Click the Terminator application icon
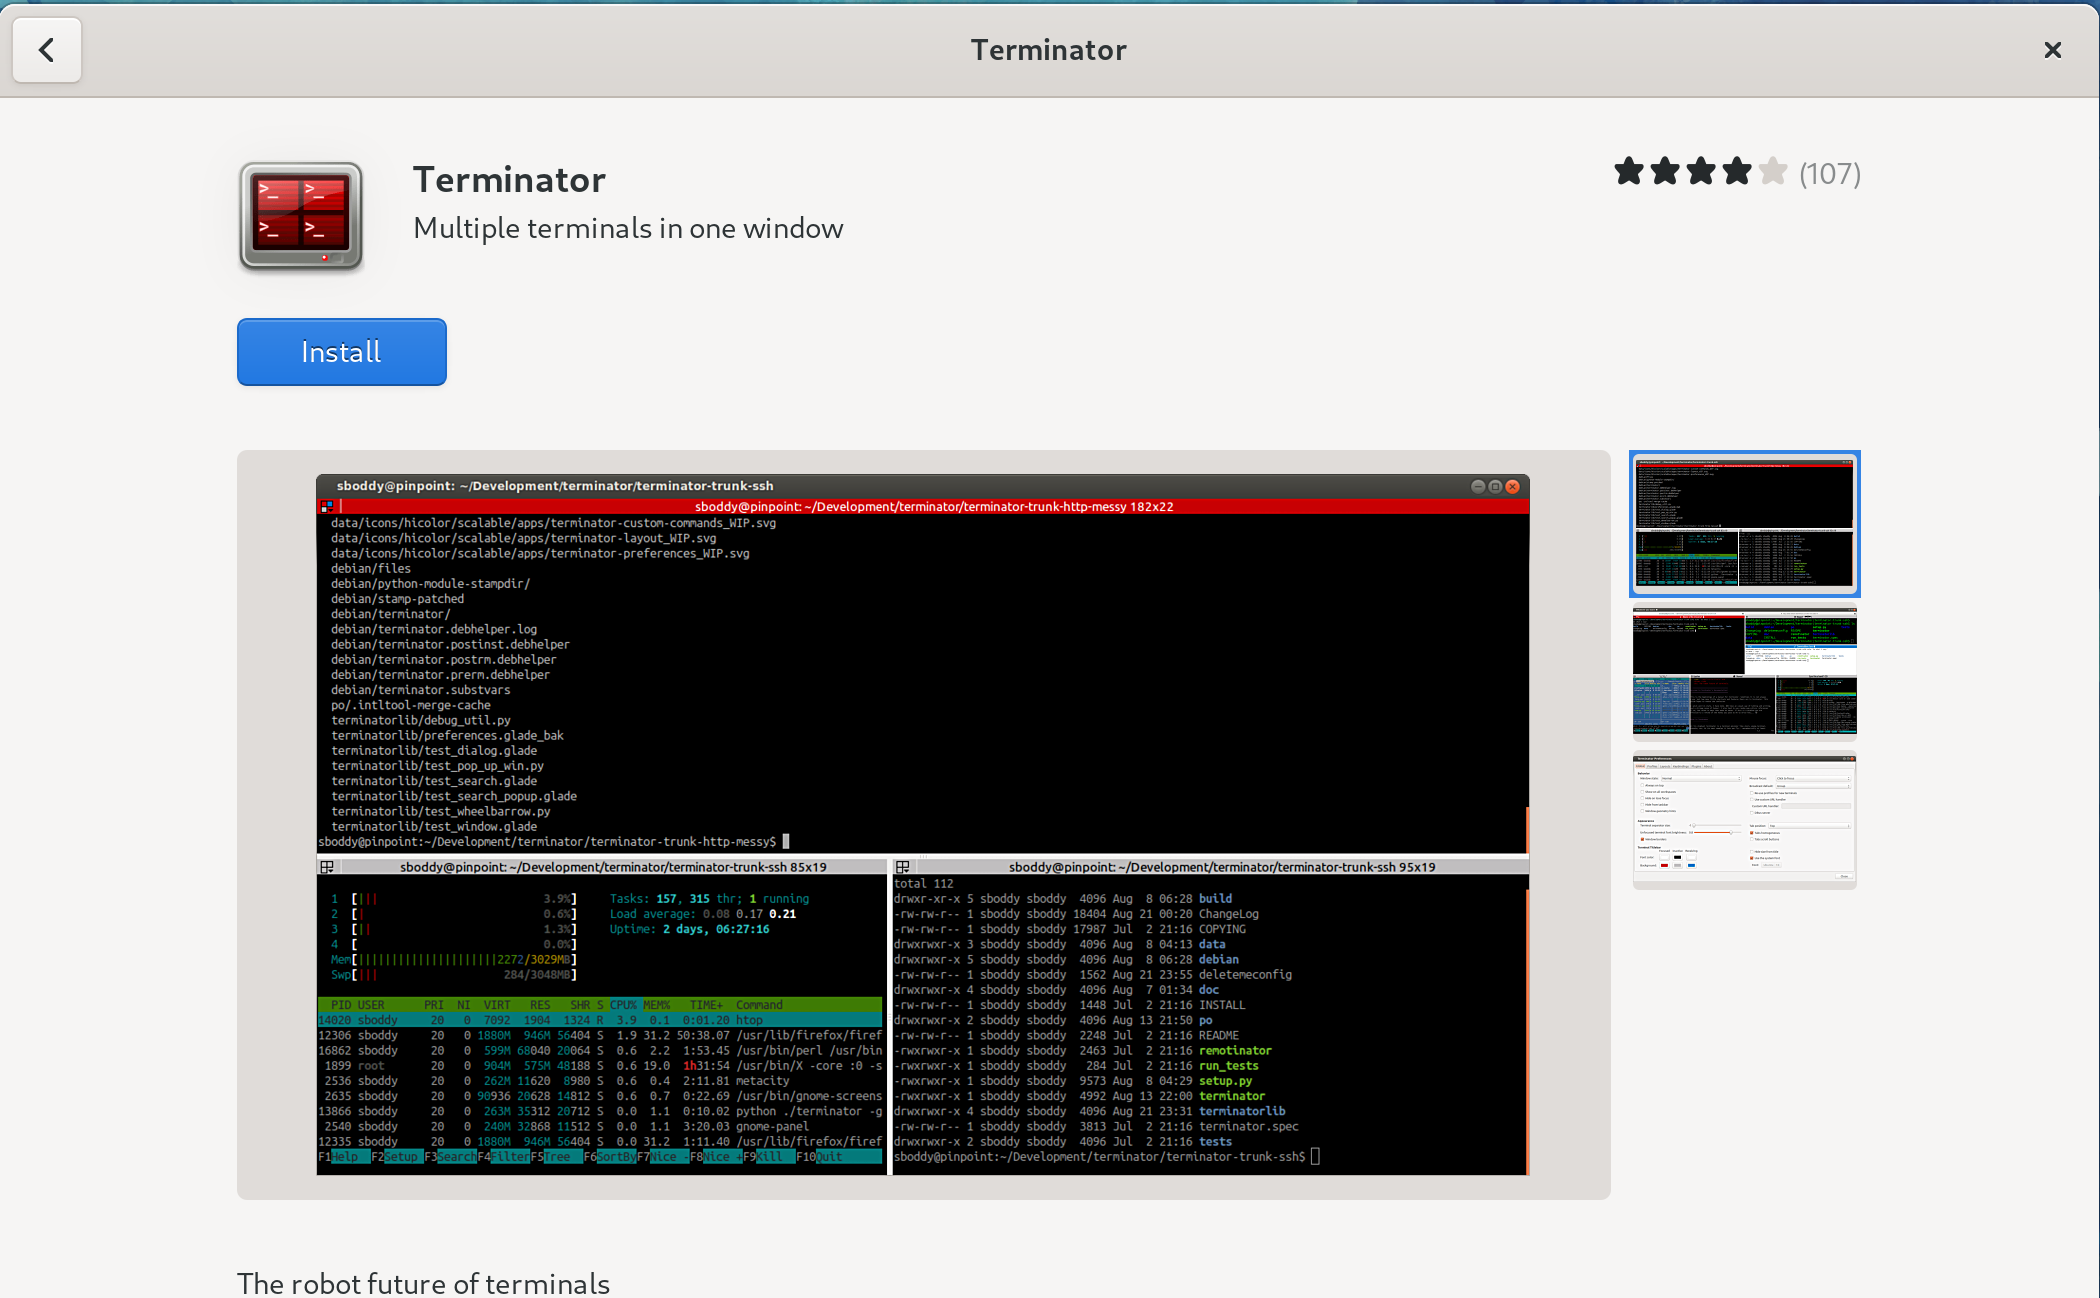This screenshot has width=2100, height=1298. pyautogui.click(x=300, y=217)
